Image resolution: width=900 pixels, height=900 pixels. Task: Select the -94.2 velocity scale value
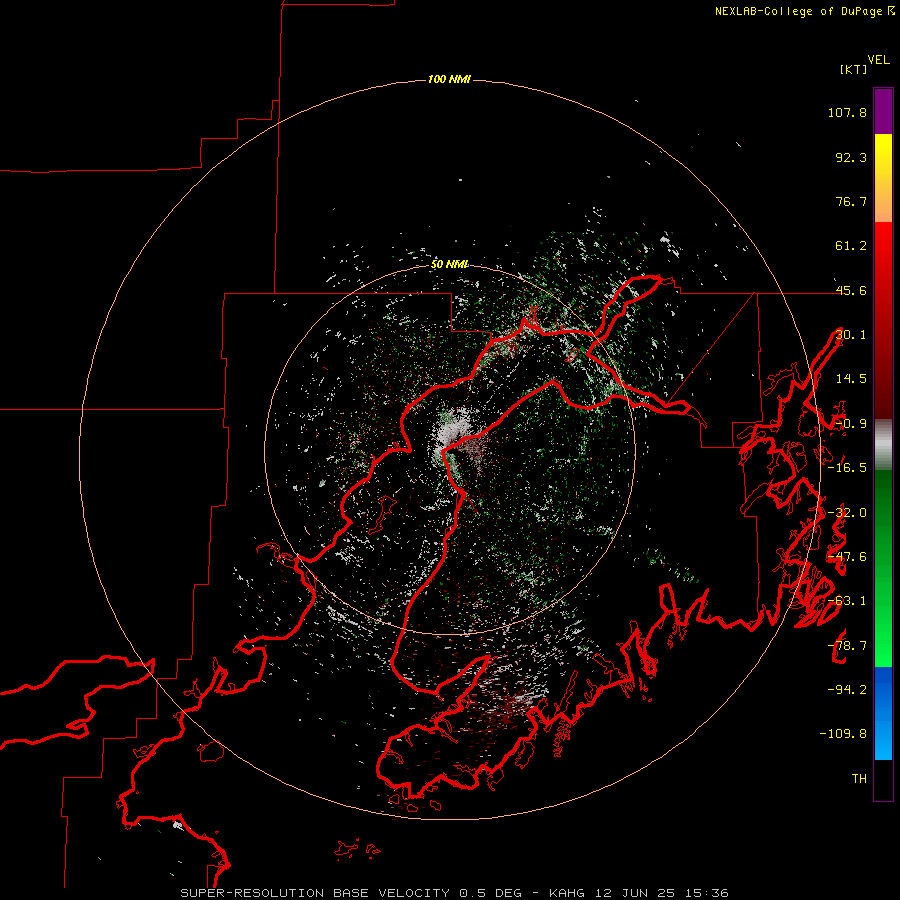pos(847,690)
